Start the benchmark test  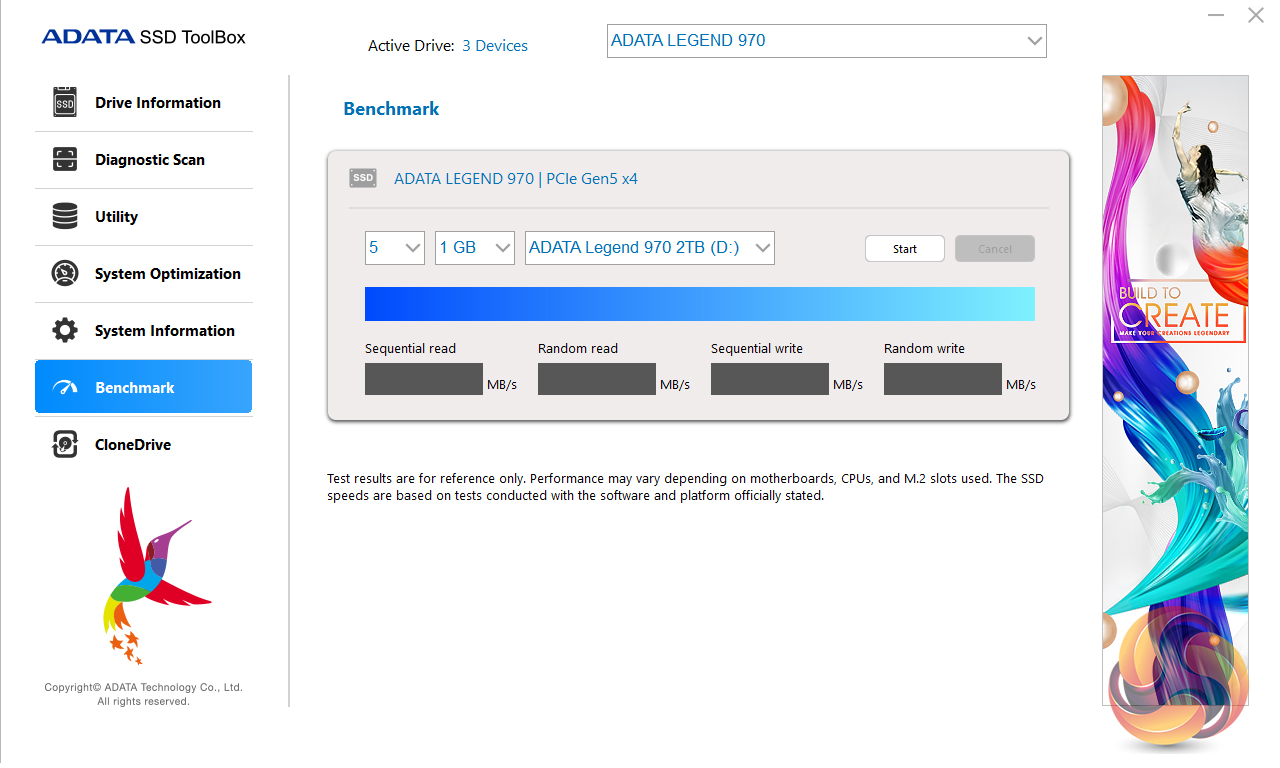click(x=905, y=249)
